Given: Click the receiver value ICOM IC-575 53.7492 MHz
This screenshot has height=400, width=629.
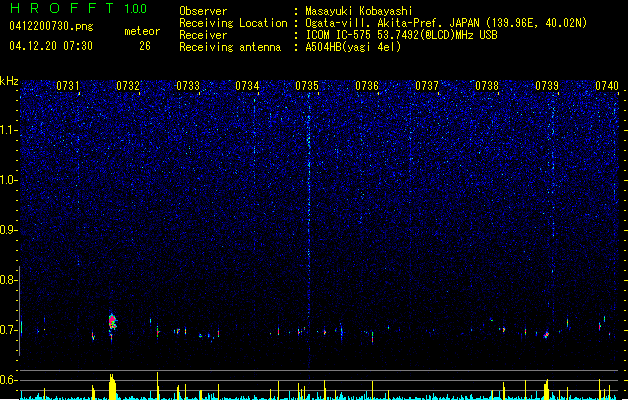Looking at the screenshot, I should (x=401, y=35).
